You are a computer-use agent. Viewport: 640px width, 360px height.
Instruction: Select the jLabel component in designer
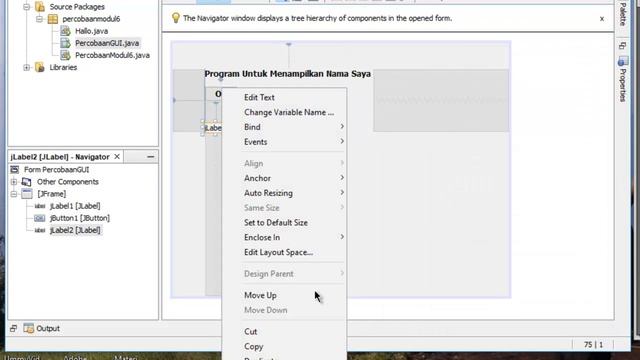click(213, 128)
